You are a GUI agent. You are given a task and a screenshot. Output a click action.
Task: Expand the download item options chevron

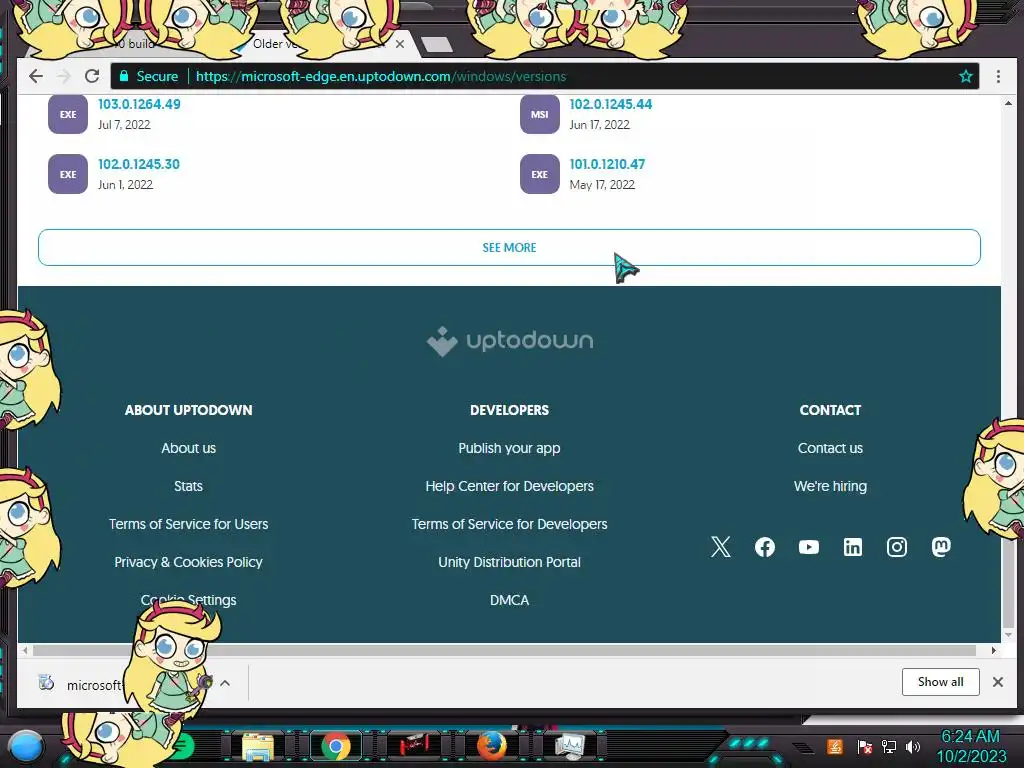225,683
